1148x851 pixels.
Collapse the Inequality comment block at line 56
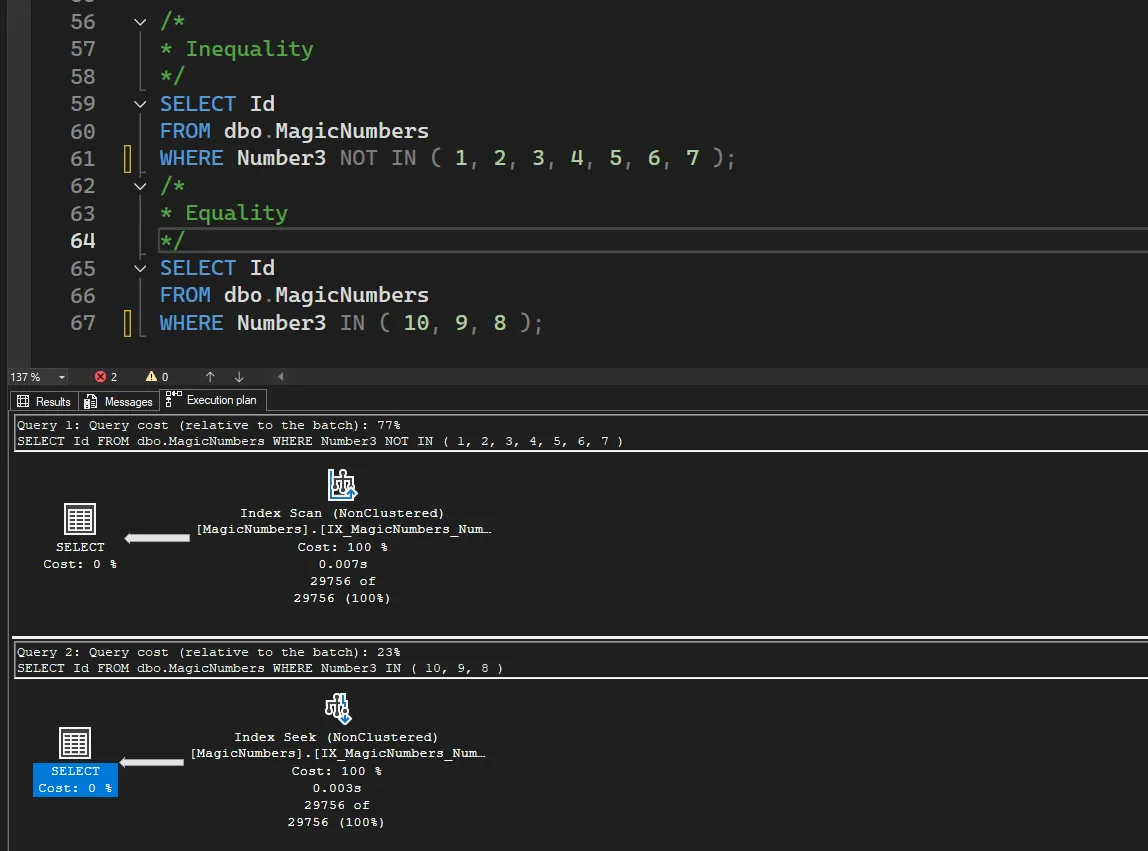(x=139, y=22)
